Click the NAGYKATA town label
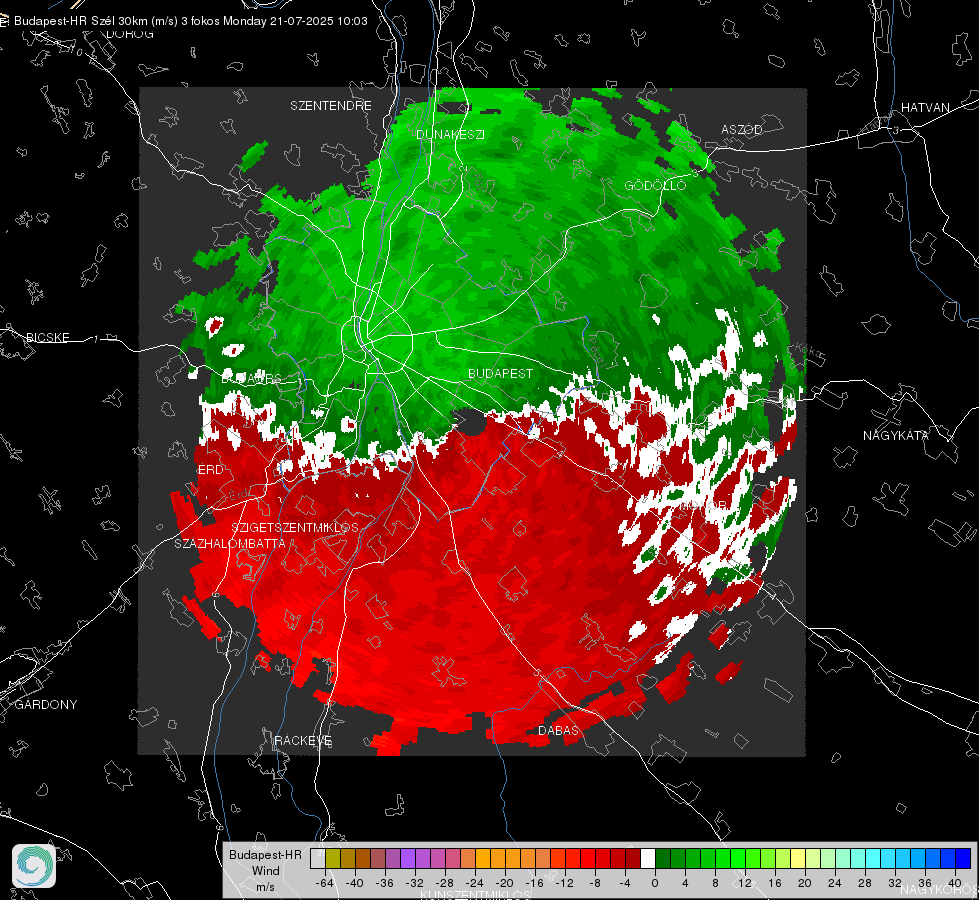 (x=896, y=436)
